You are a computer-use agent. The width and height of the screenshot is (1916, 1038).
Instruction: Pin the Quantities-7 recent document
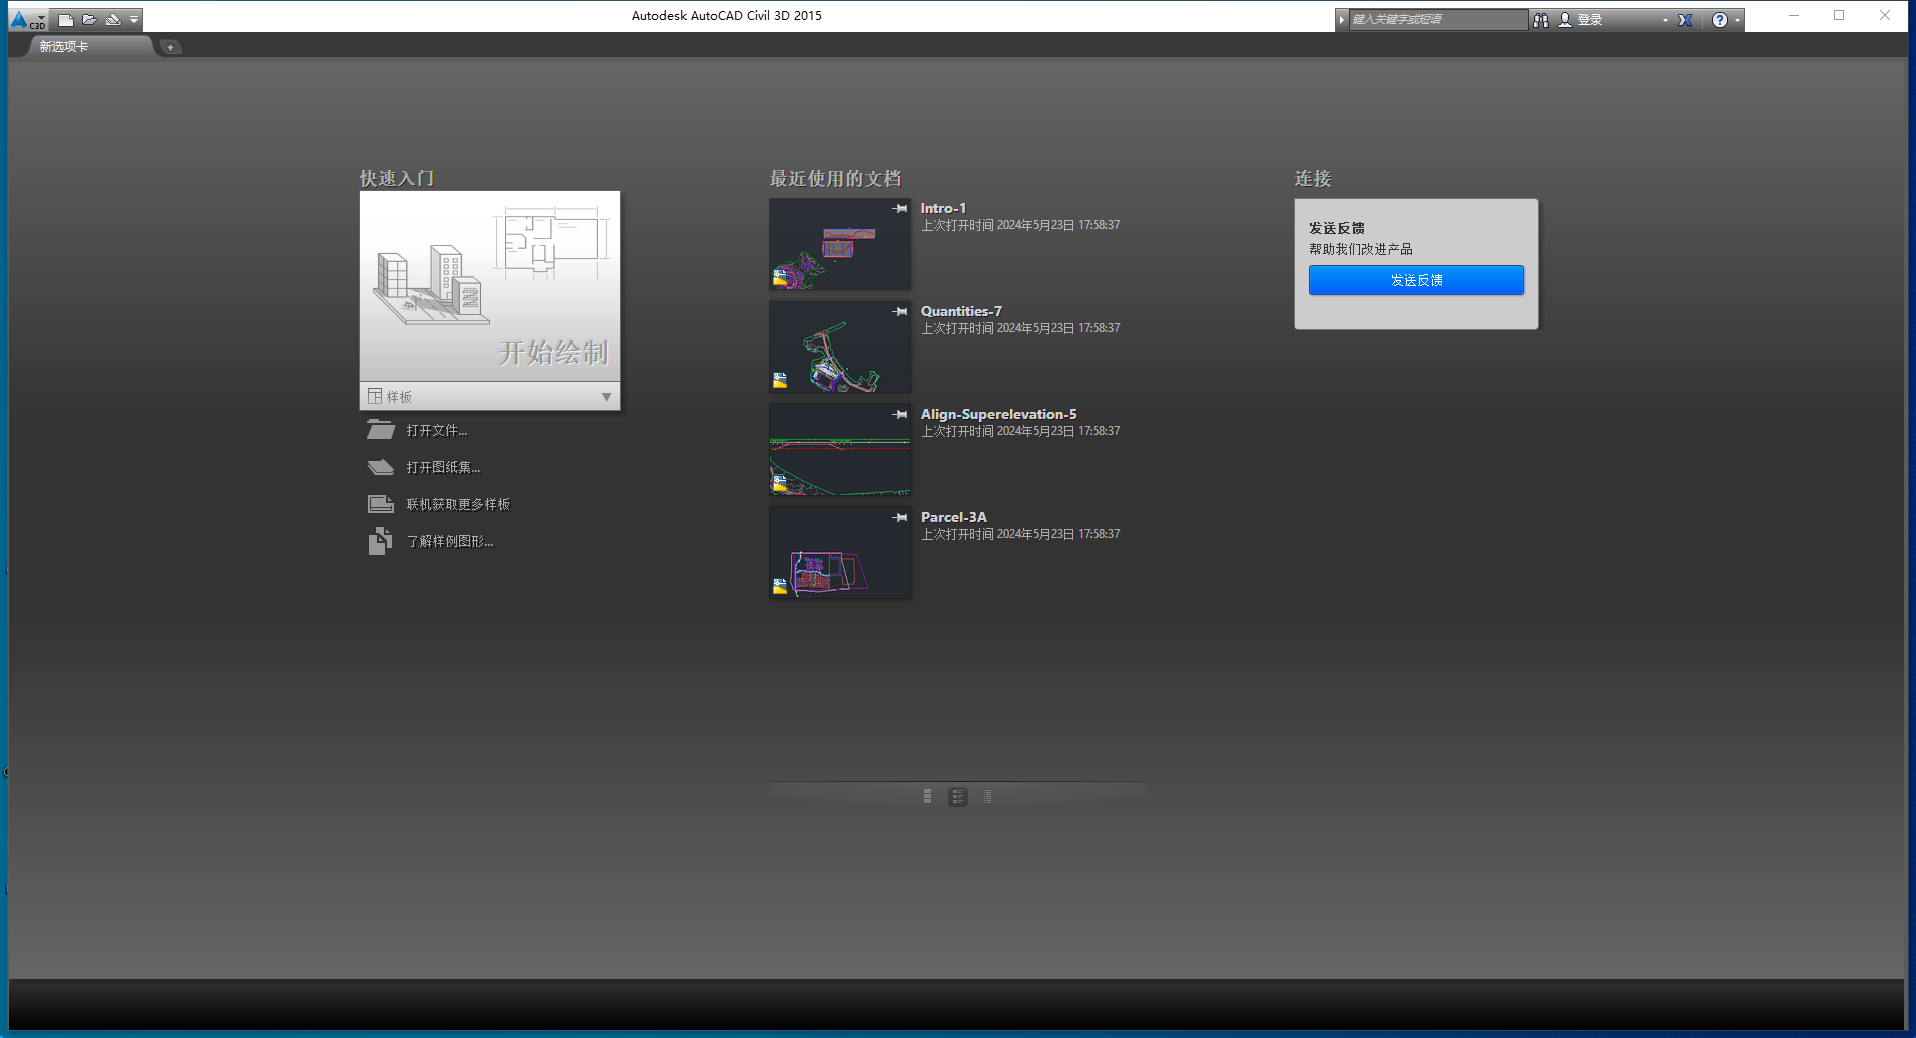(900, 312)
